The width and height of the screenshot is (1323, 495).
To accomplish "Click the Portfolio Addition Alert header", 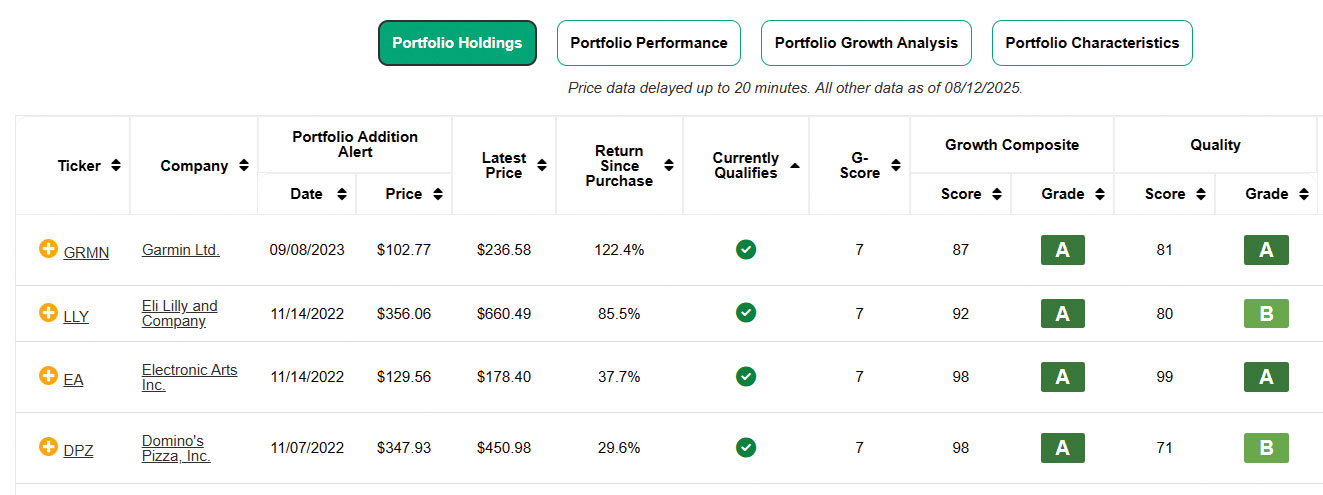I will (355, 144).
